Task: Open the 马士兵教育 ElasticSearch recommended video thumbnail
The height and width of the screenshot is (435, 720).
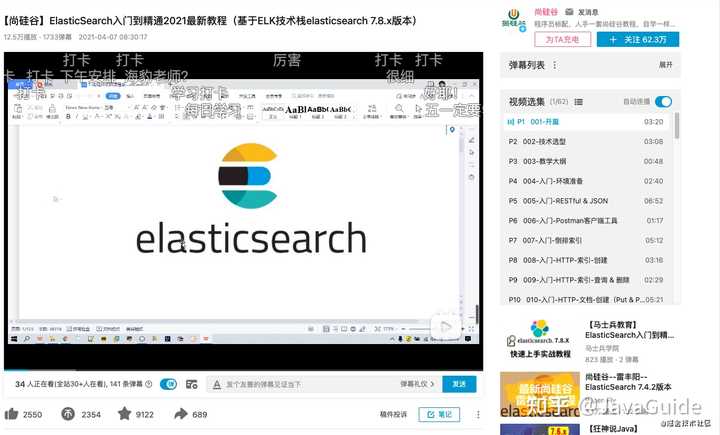Action: pyautogui.click(x=540, y=339)
